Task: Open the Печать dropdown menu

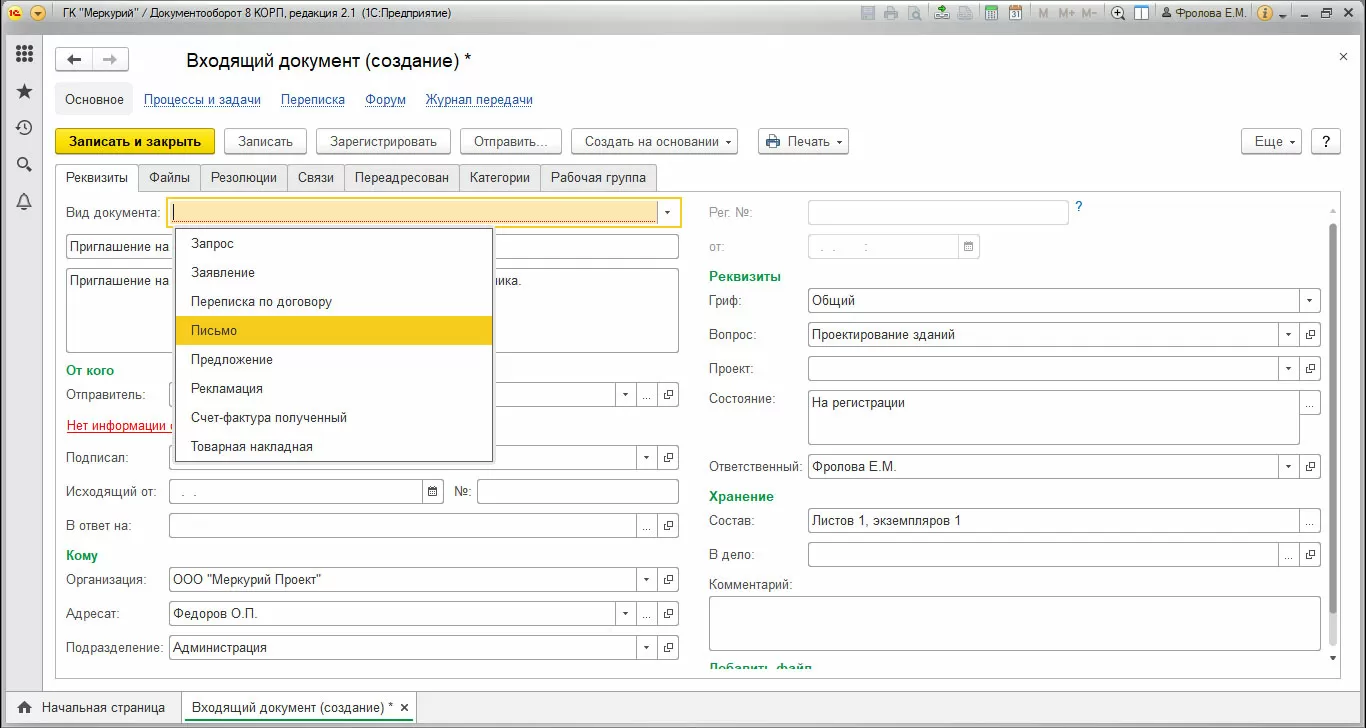Action: (x=803, y=142)
